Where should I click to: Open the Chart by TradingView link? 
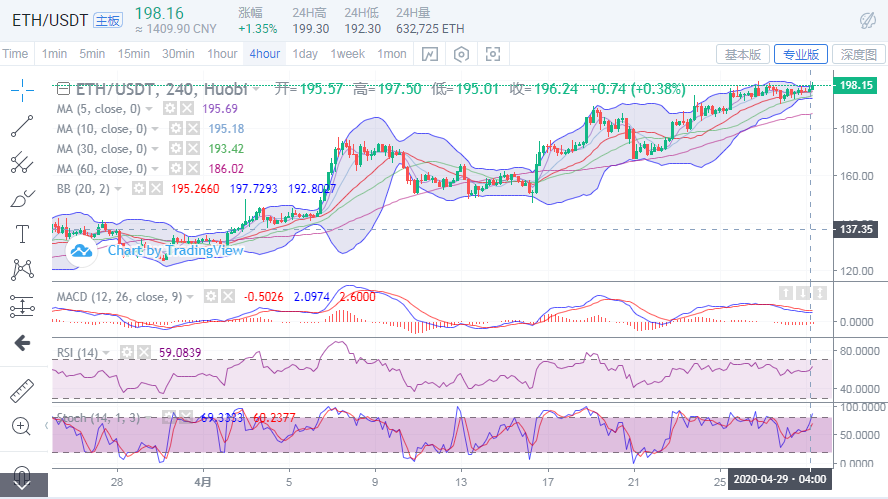coord(176,250)
